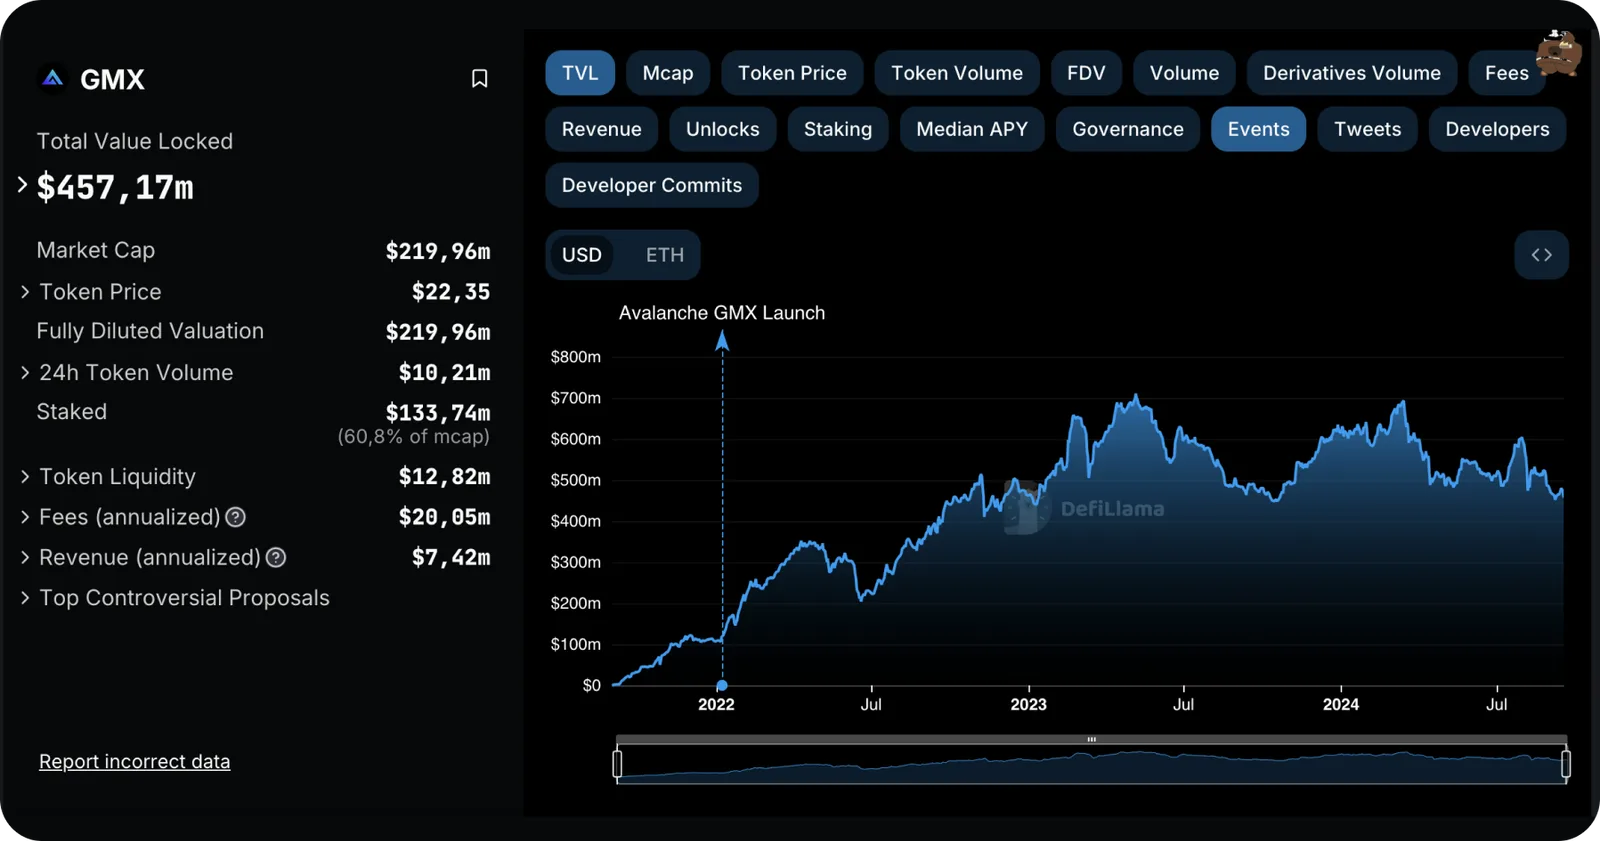This screenshot has height=841, width=1600.
Task: Expand the Revenue (annualized) row
Action: pyautogui.click(x=25, y=558)
